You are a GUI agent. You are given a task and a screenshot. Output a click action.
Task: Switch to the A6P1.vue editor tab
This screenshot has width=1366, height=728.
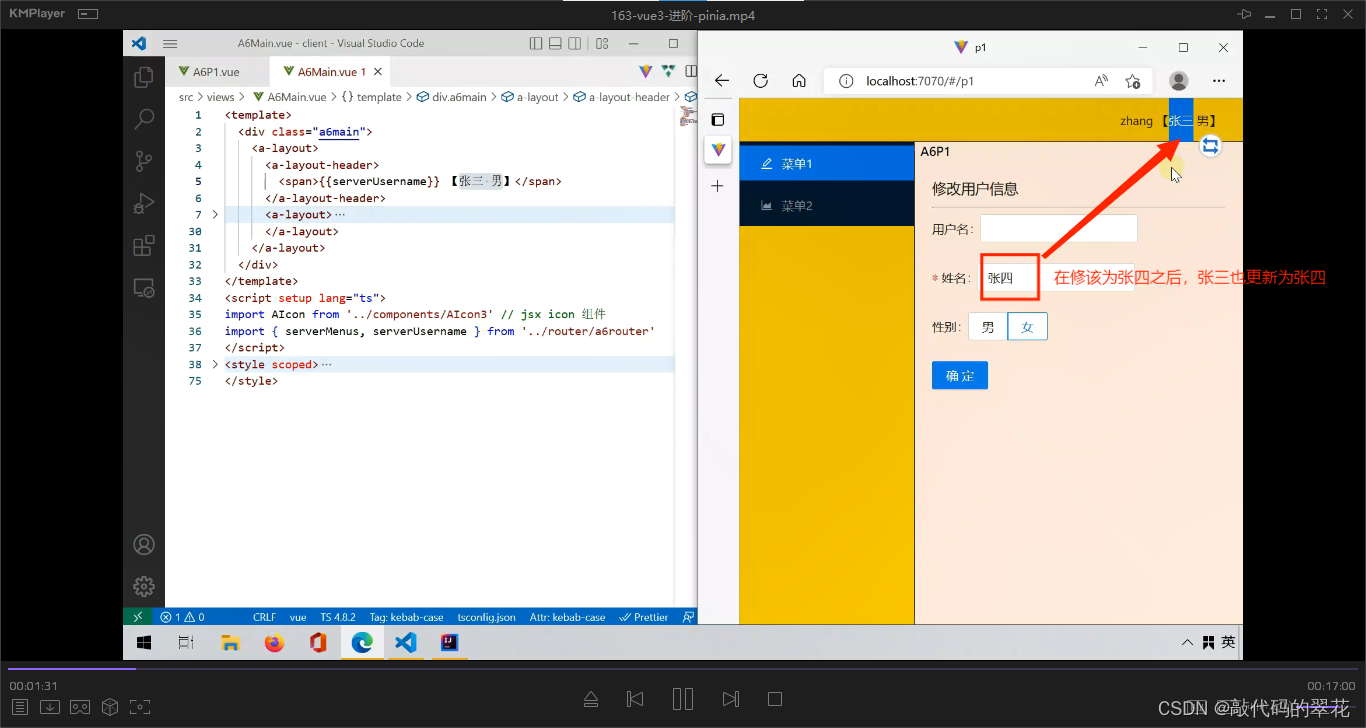217,72
